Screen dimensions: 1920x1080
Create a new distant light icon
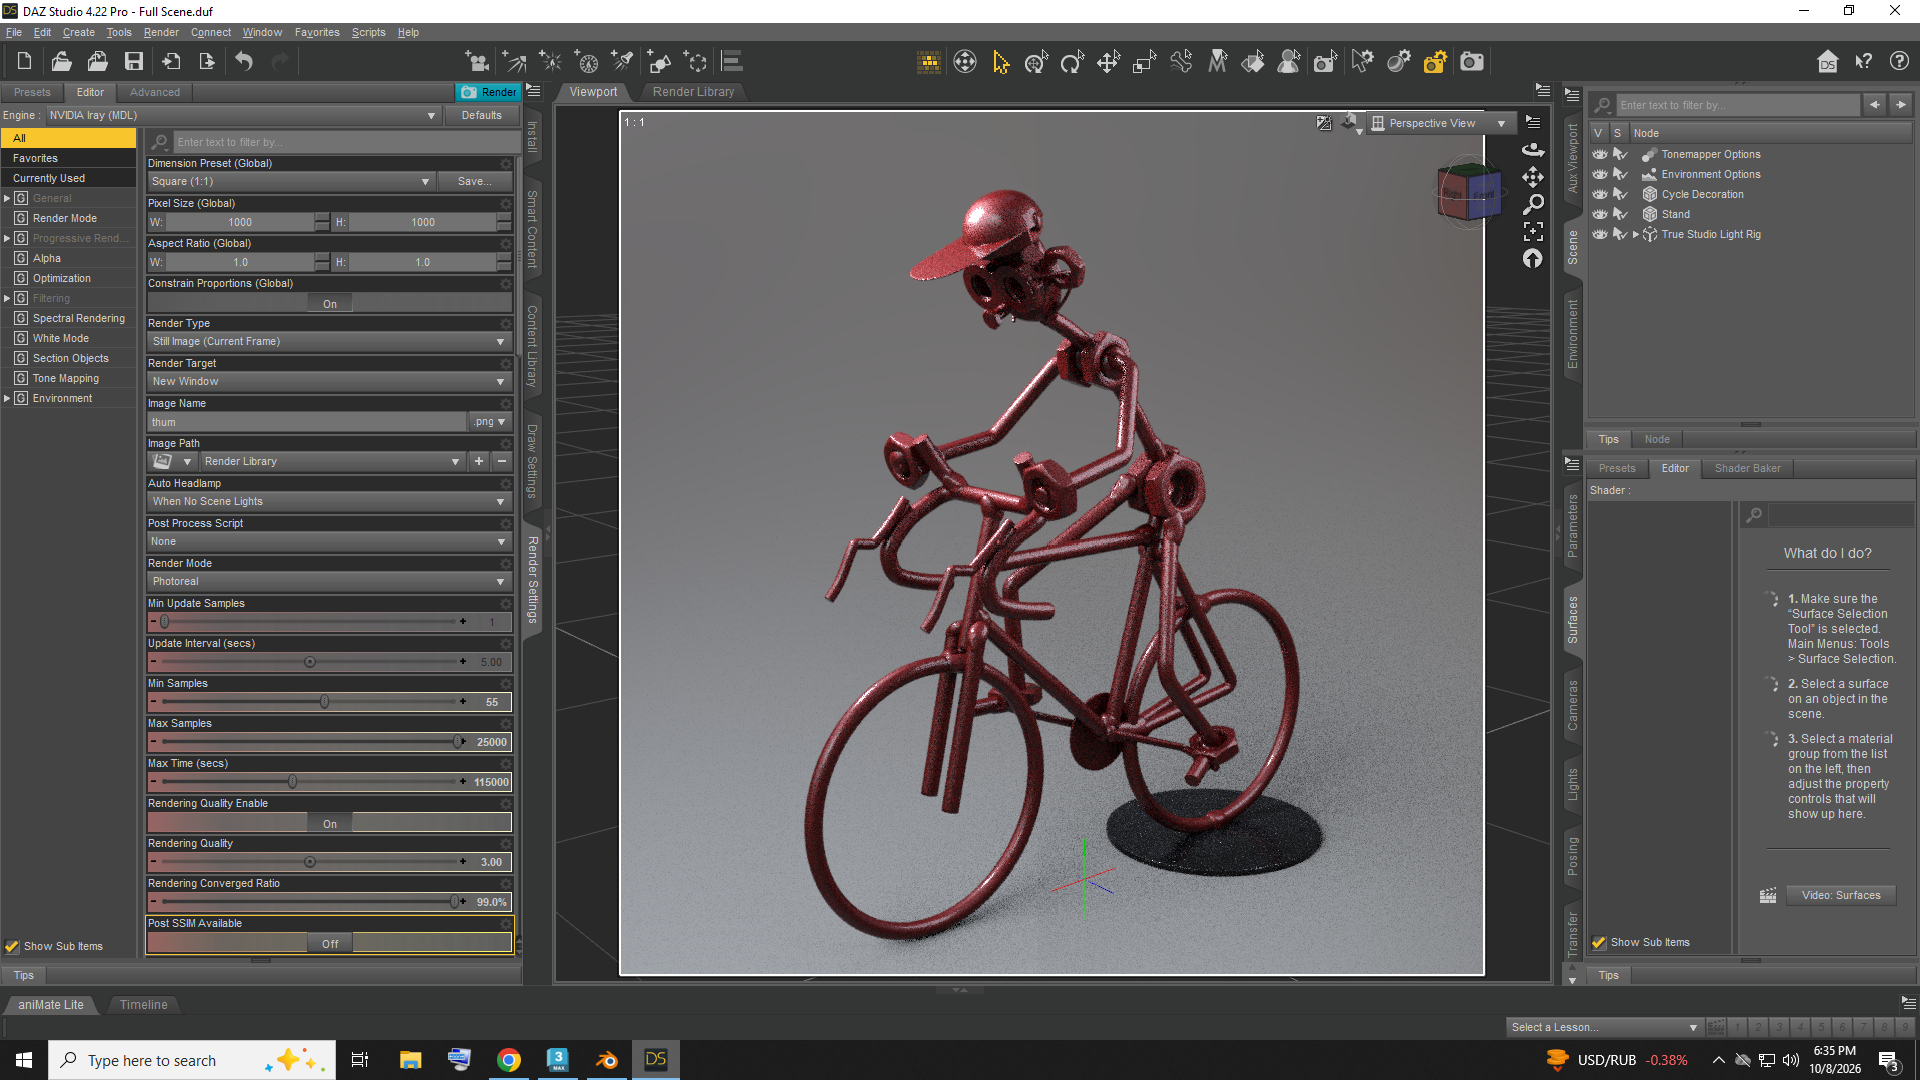coord(514,62)
